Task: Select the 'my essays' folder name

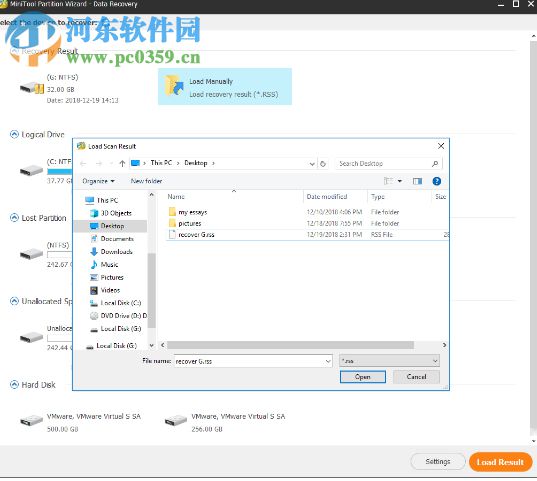Action: point(193,212)
